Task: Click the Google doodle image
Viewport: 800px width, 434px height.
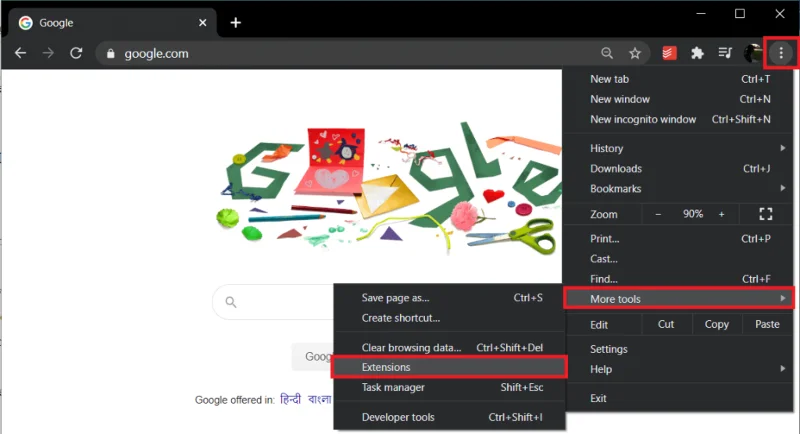Action: [390, 190]
